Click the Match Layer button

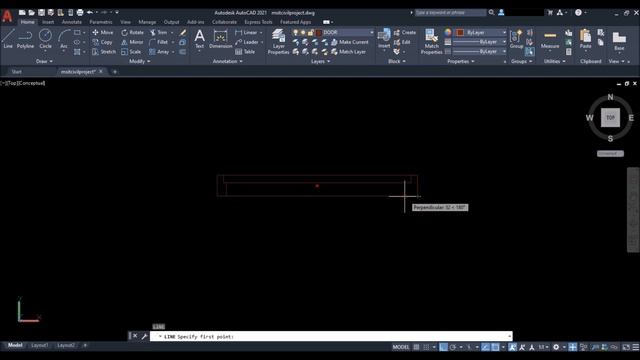[349, 52]
